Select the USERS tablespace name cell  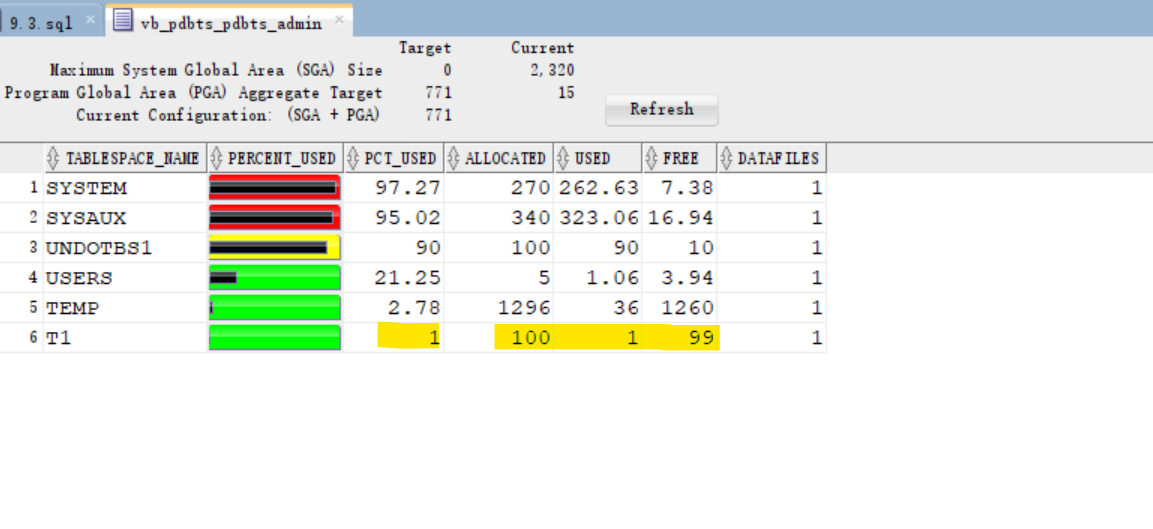[125, 279]
